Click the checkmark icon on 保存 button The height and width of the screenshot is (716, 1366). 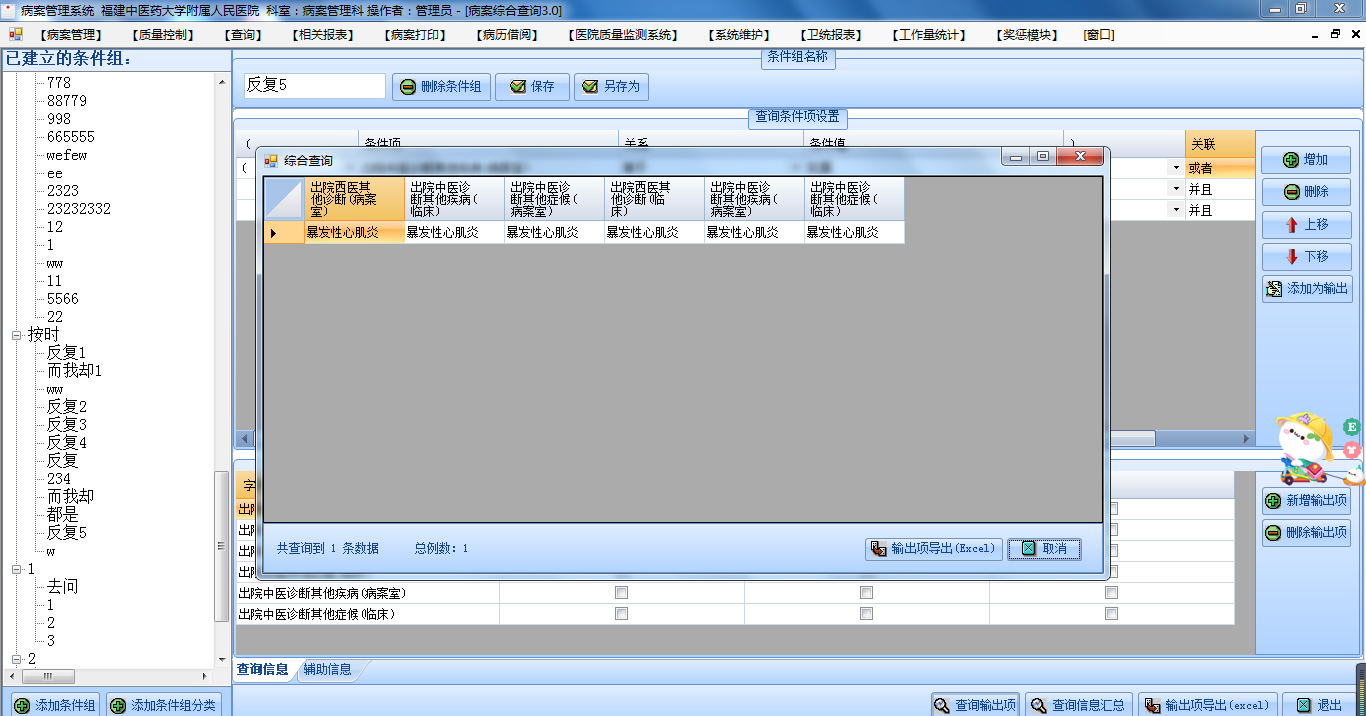click(518, 87)
